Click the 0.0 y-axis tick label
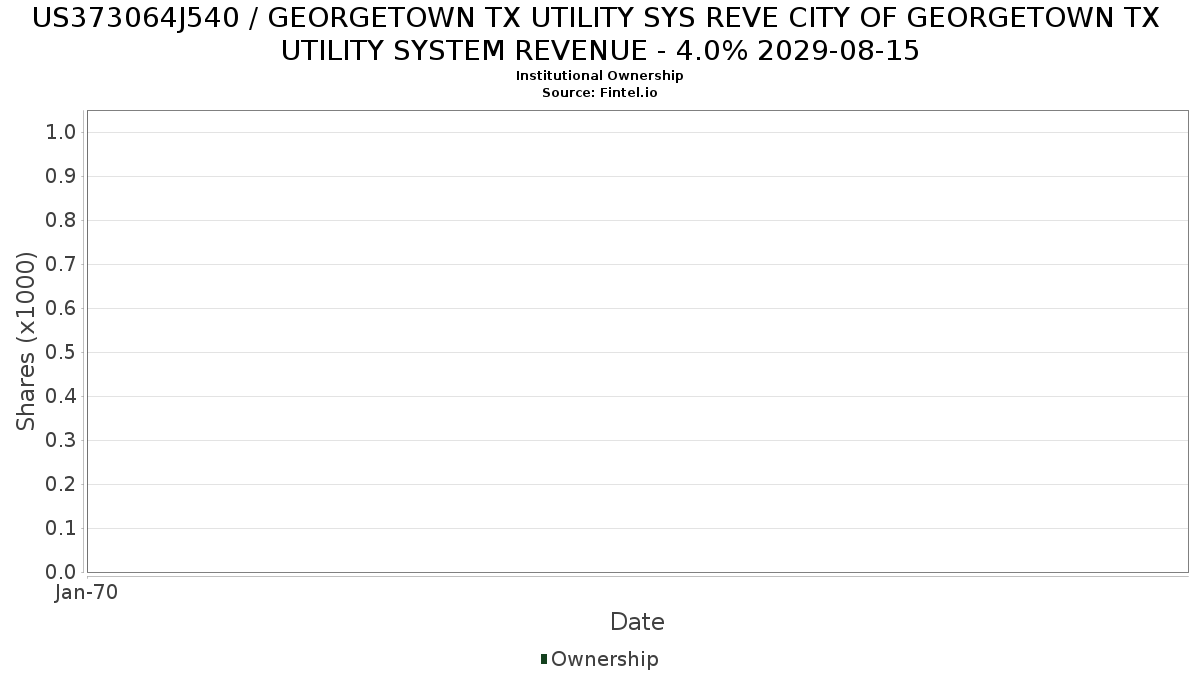The height and width of the screenshot is (675, 1200). 61,573
